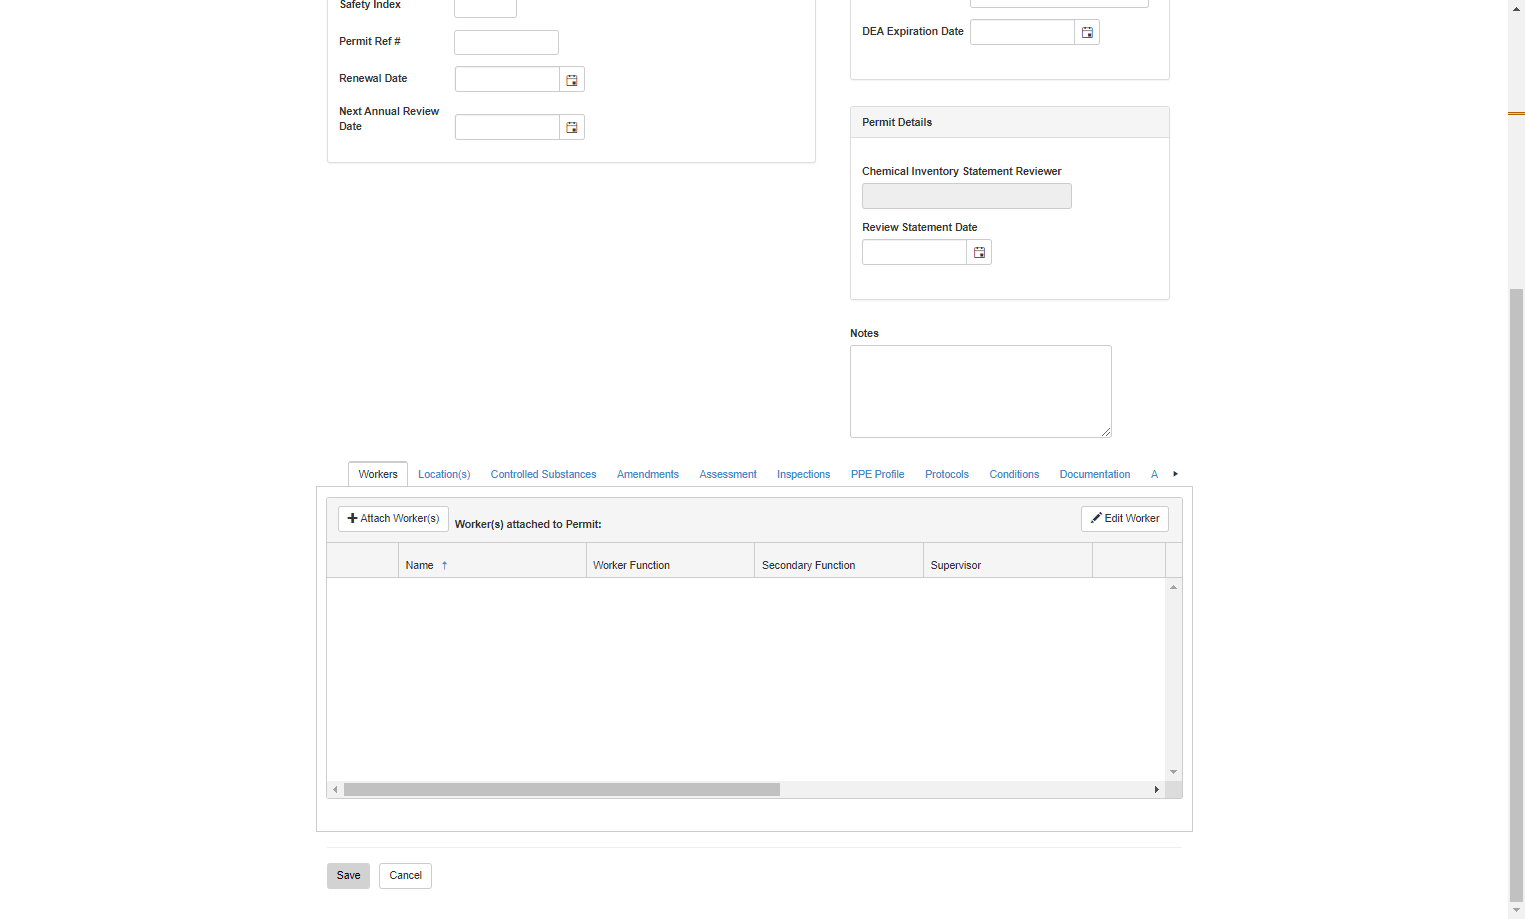Click the workers grid scroll down arrow

click(1174, 772)
